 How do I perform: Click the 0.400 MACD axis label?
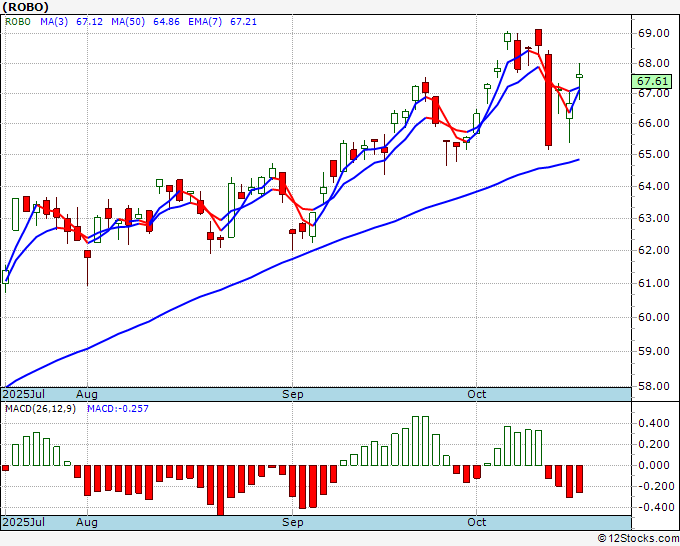[x=654, y=423]
